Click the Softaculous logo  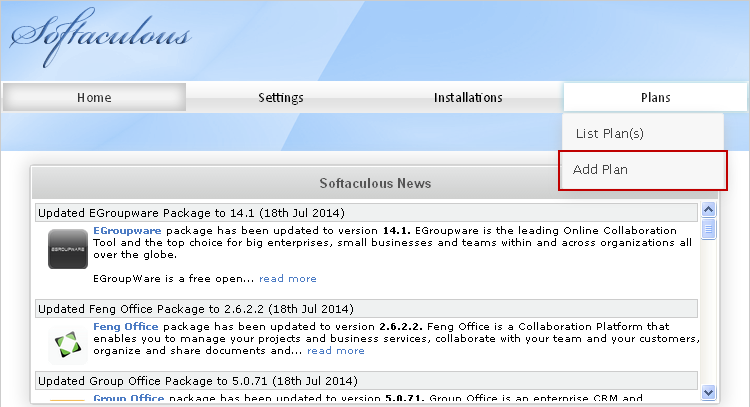coord(100,37)
